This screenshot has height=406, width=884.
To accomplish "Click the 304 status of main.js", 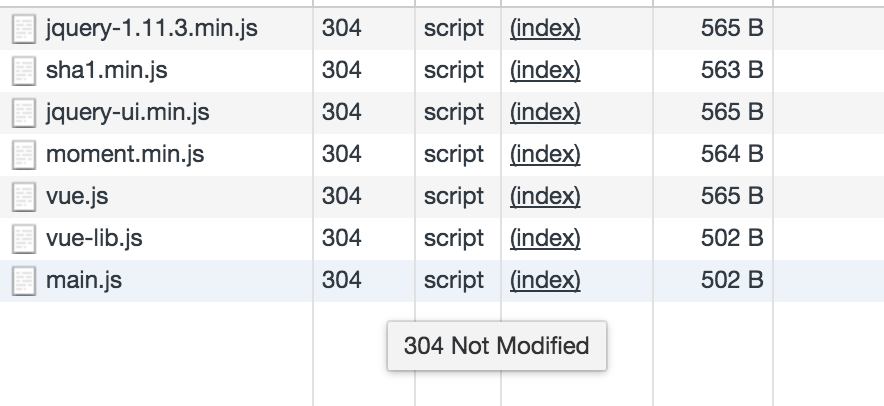I will (342, 280).
